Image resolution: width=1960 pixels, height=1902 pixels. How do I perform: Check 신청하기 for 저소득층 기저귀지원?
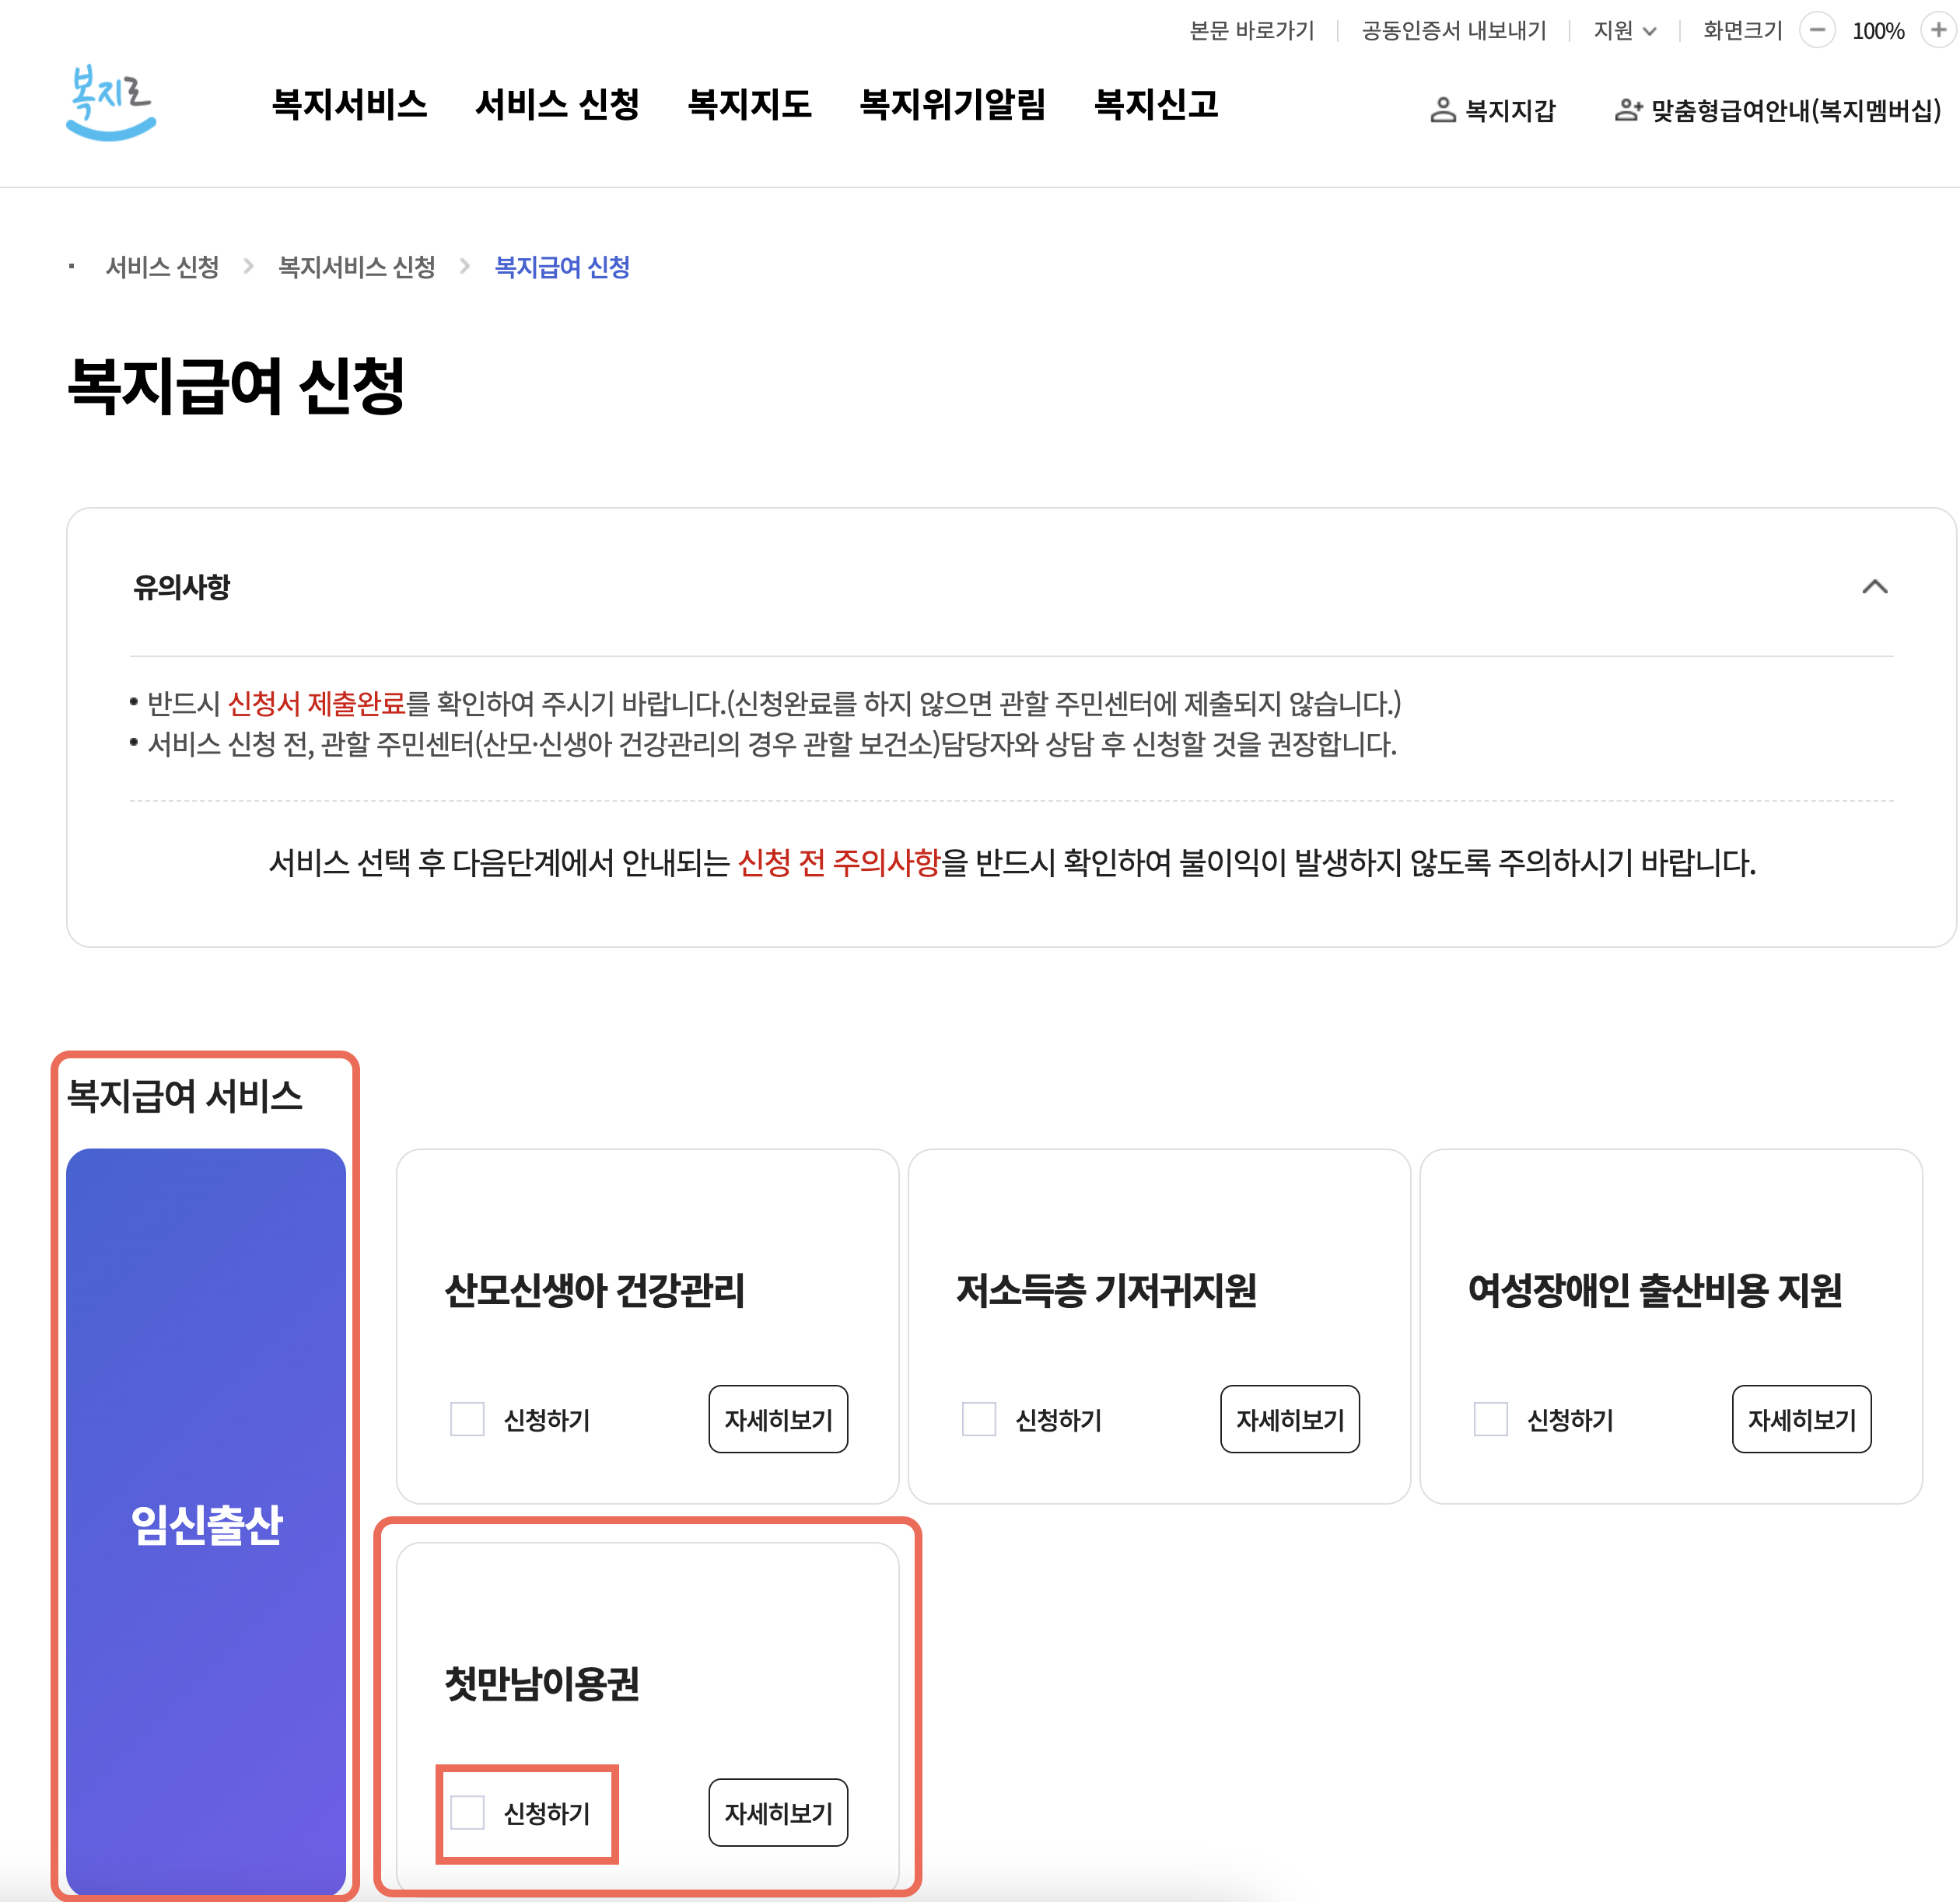pos(979,1419)
